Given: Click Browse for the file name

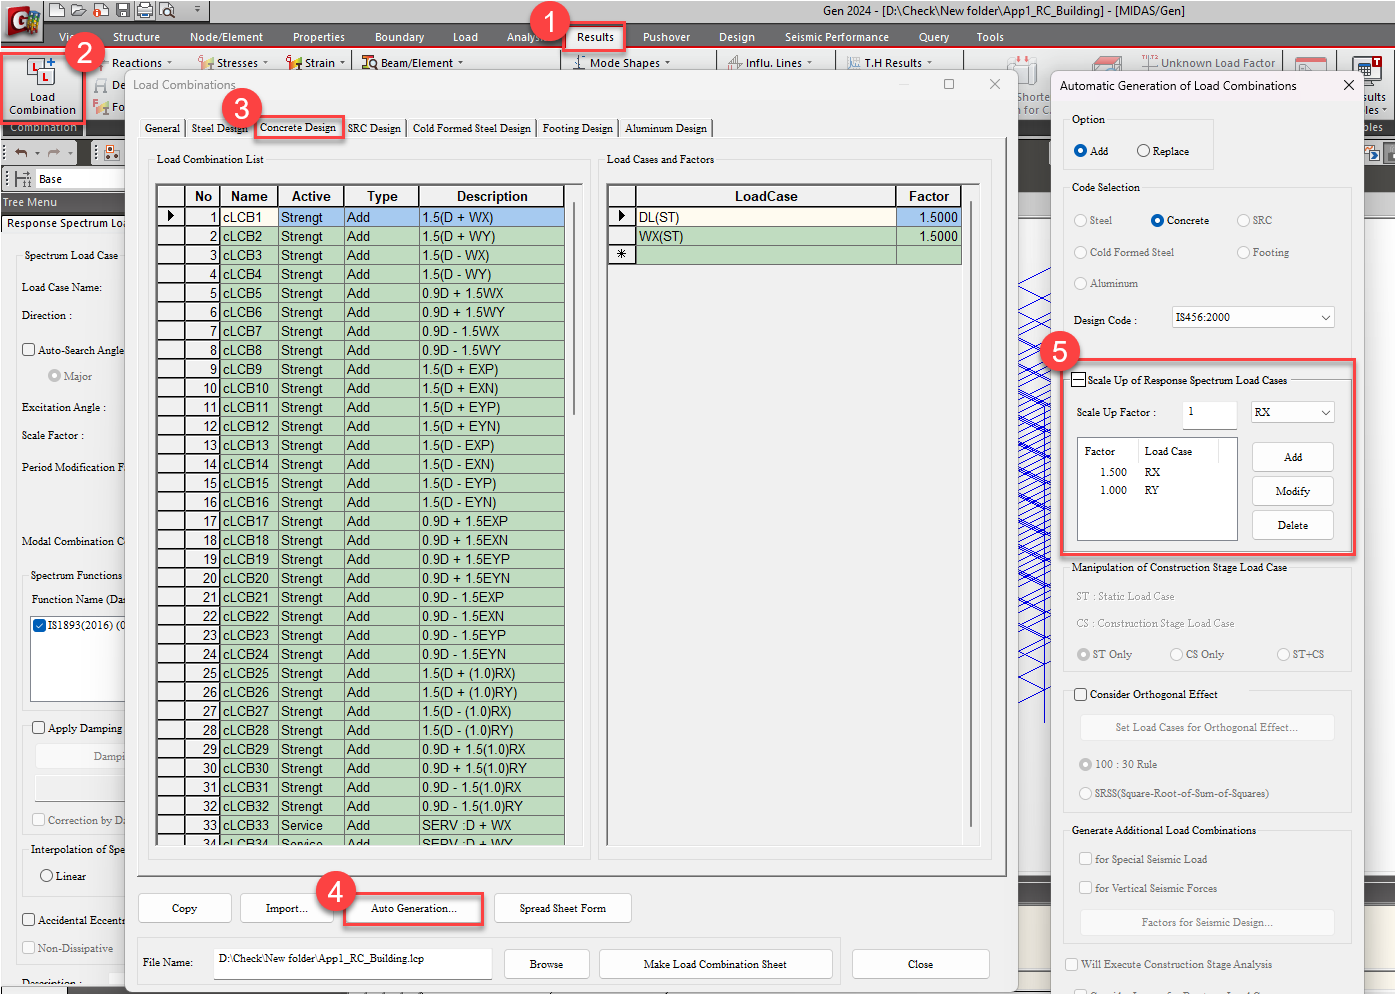Looking at the screenshot, I should 546,964.
